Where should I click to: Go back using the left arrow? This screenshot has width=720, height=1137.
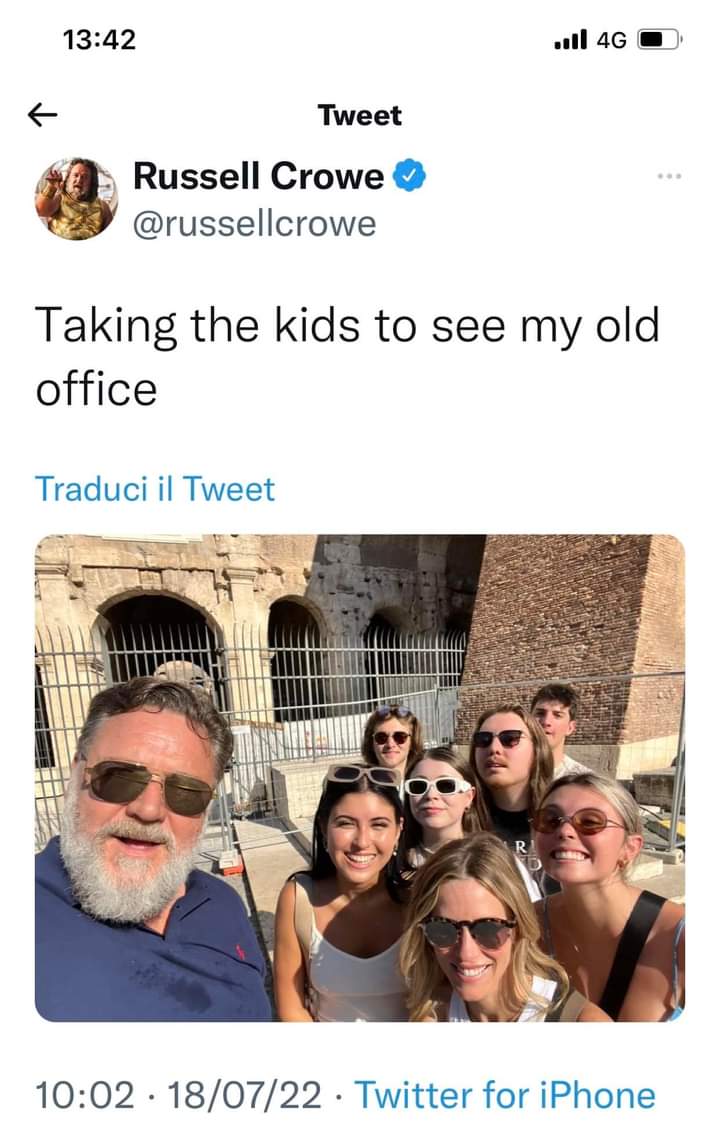[42, 116]
